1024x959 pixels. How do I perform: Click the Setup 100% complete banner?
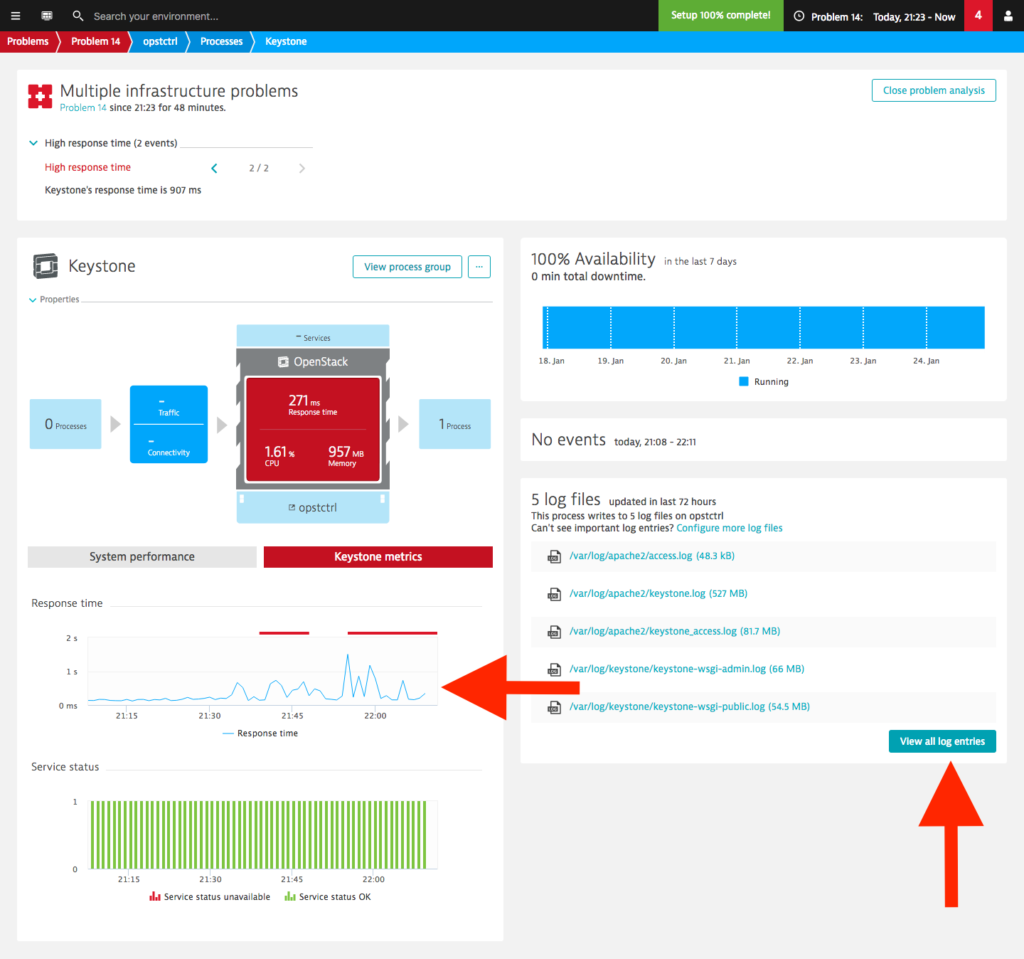[721, 16]
